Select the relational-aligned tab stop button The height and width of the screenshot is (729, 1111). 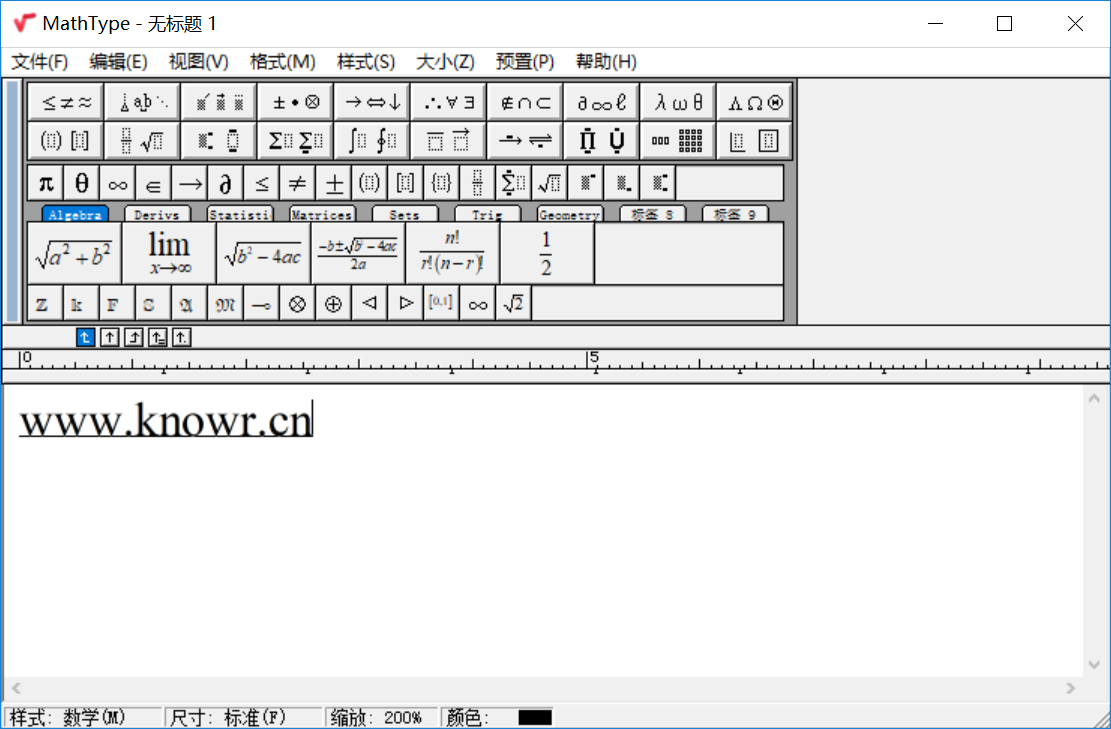[x=157, y=337]
